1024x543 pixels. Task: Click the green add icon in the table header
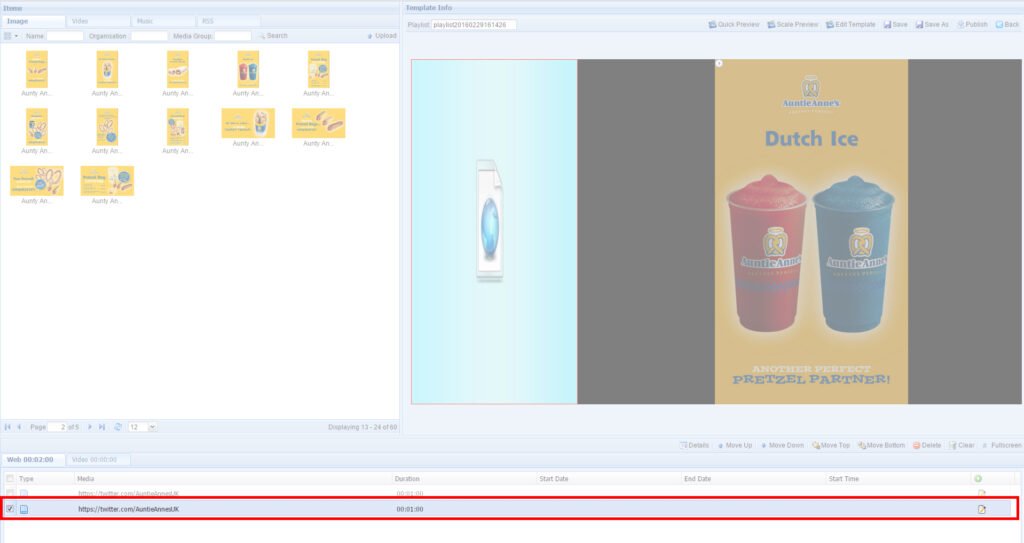point(977,479)
